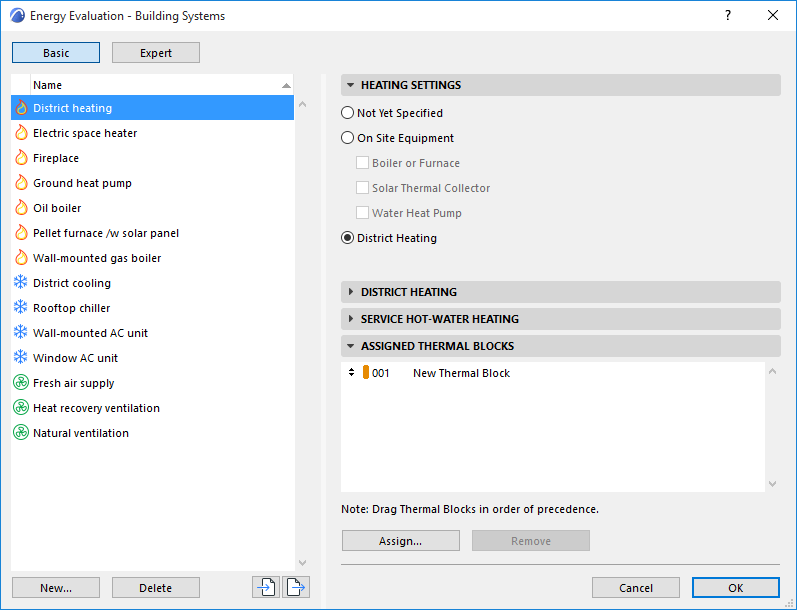Toggle the Boiler or Furnace checkbox
Image resolution: width=797 pixels, height=610 pixels.
click(x=362, y=163)
